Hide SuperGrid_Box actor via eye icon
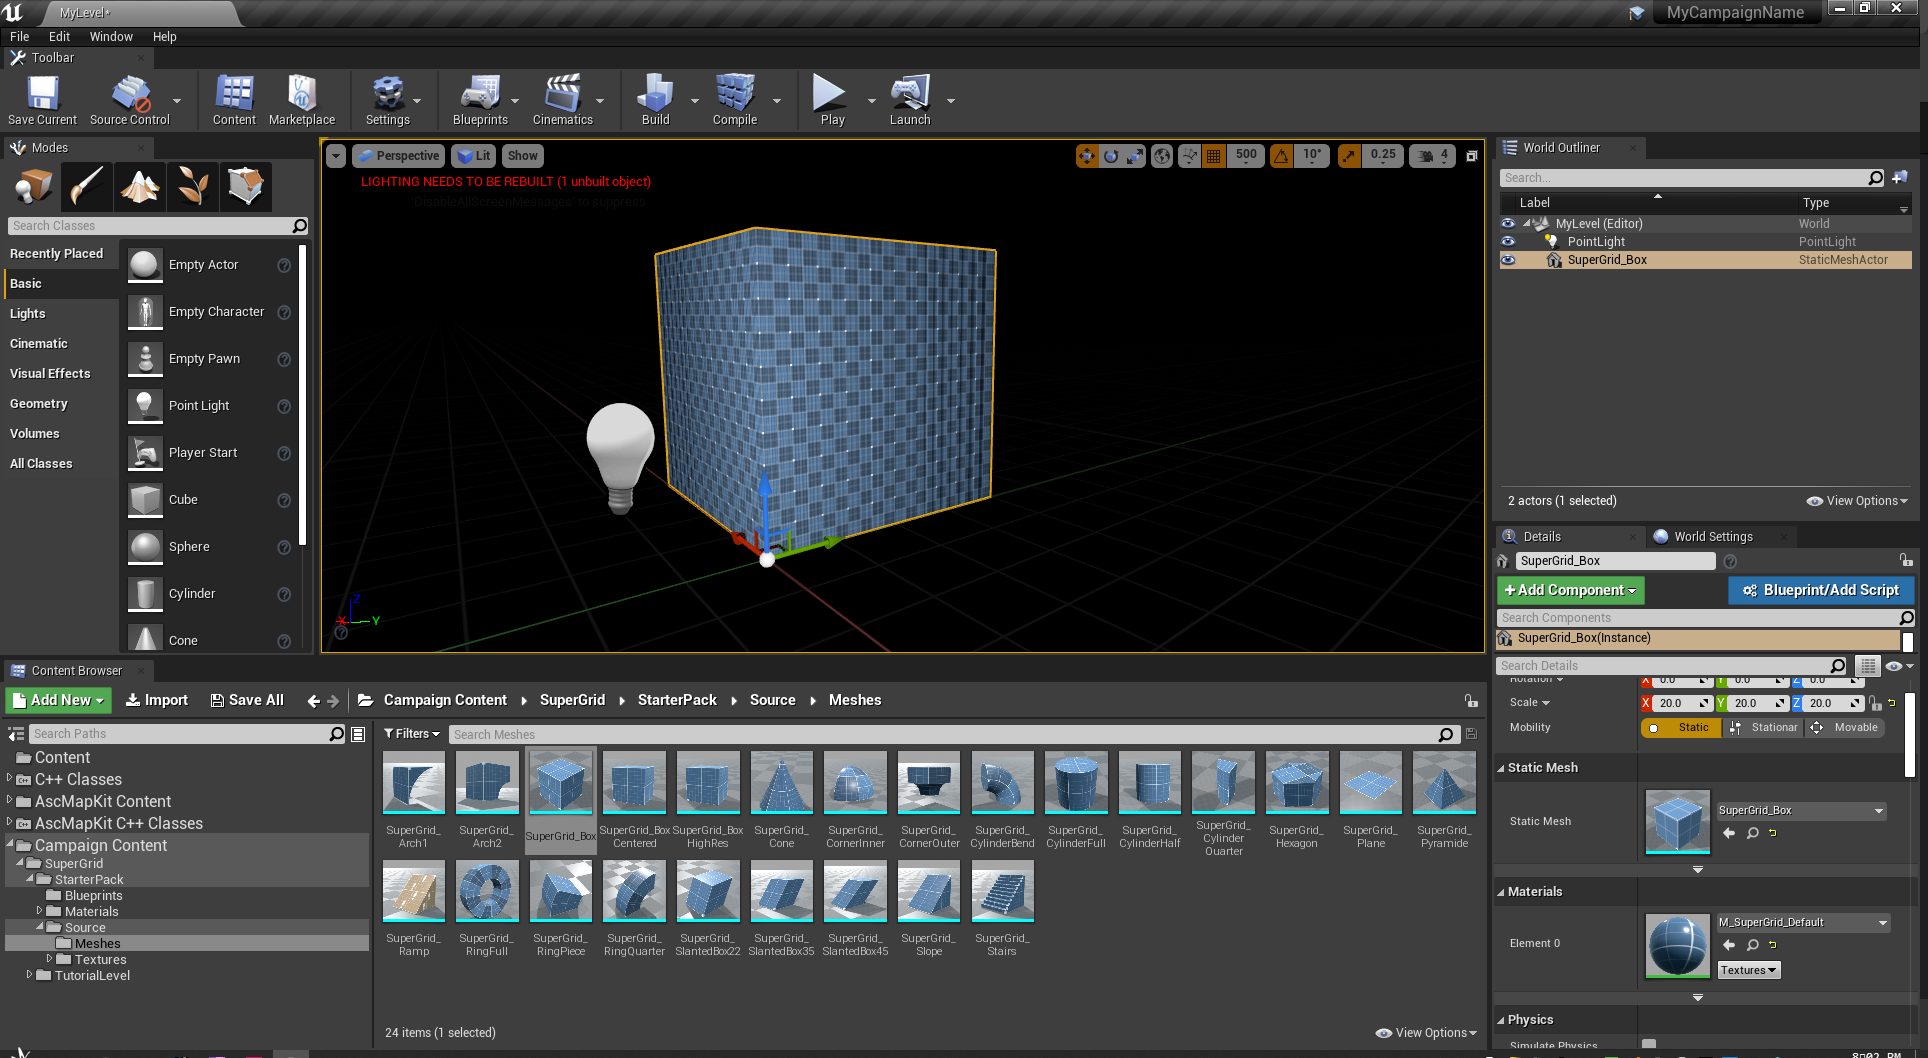This screenshot has height=1058, width=1928. pyautogui.click(x=1508, y=260)
